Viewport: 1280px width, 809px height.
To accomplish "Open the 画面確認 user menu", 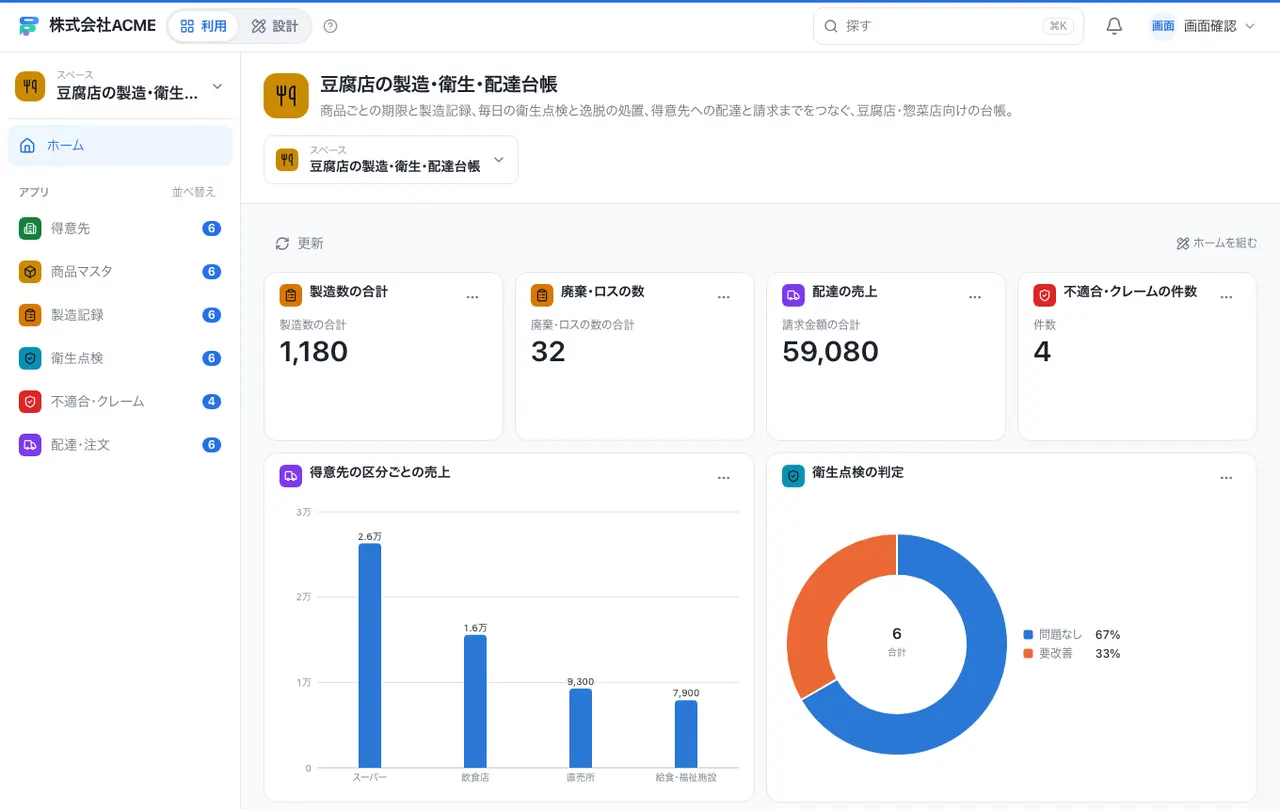I will [x=1203, y=26].
